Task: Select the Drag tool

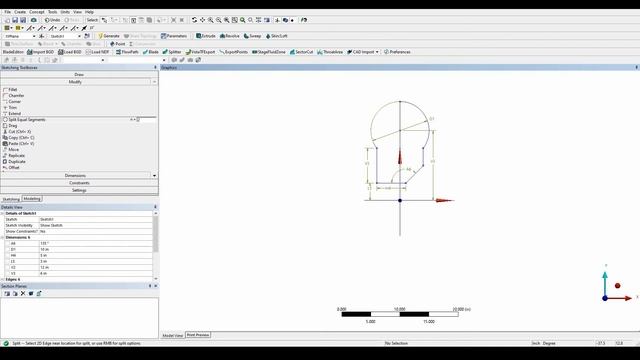Action: point(10,126)
